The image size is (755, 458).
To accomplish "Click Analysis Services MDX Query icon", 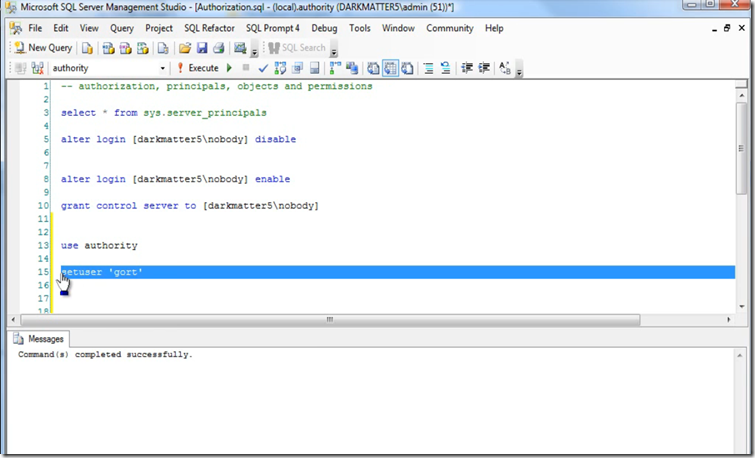I will pyautogui.click(x=108, y=48).
